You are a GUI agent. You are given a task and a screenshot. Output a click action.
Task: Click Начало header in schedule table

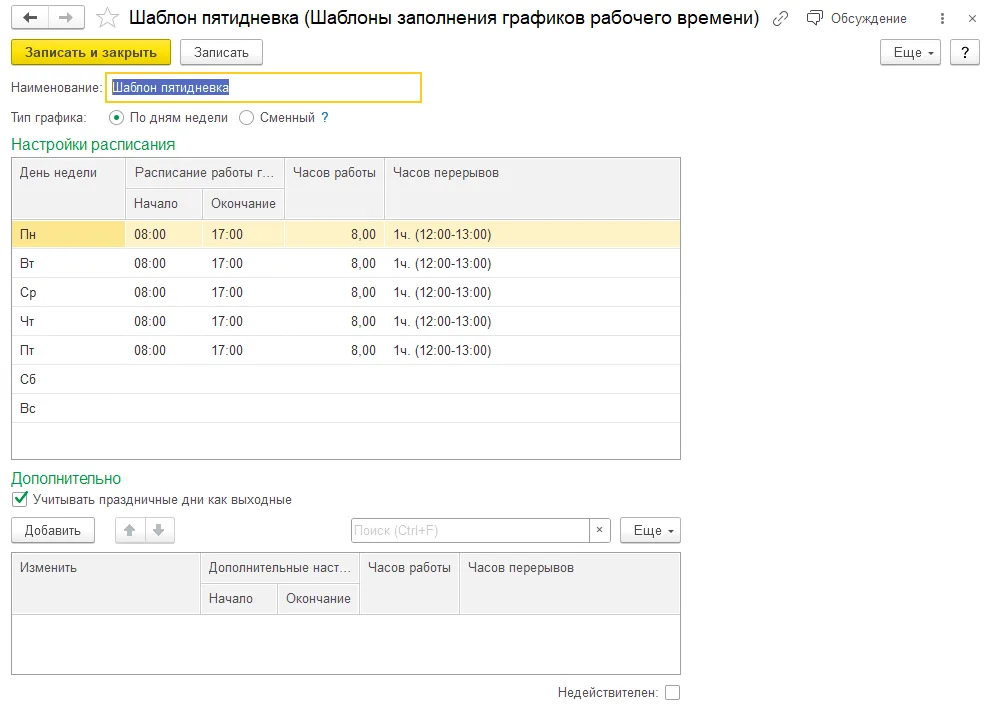coord(163,203)
